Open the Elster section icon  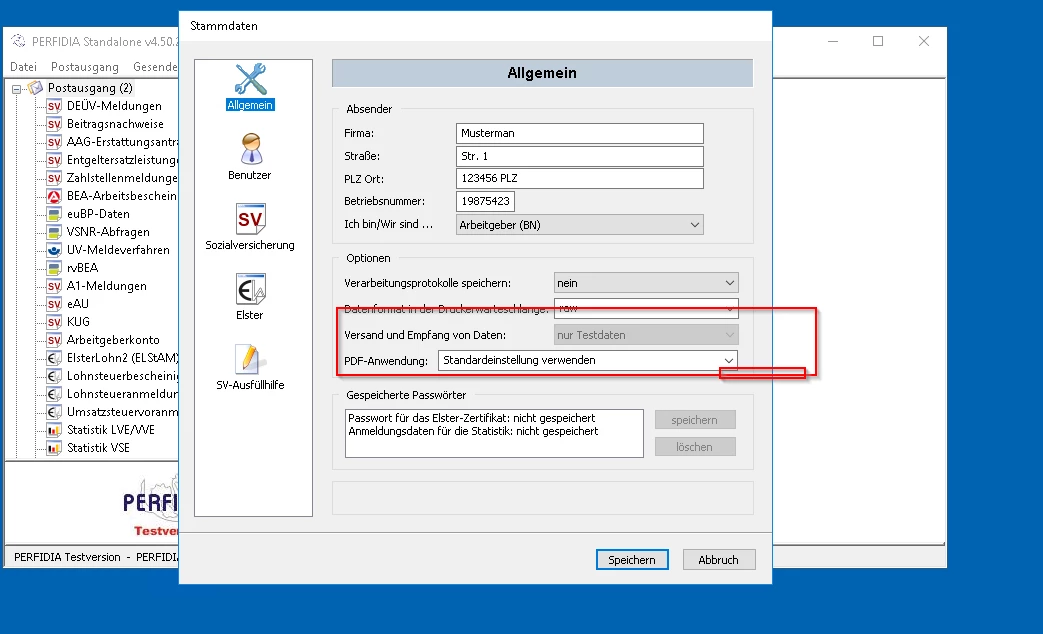pos(251,289)
